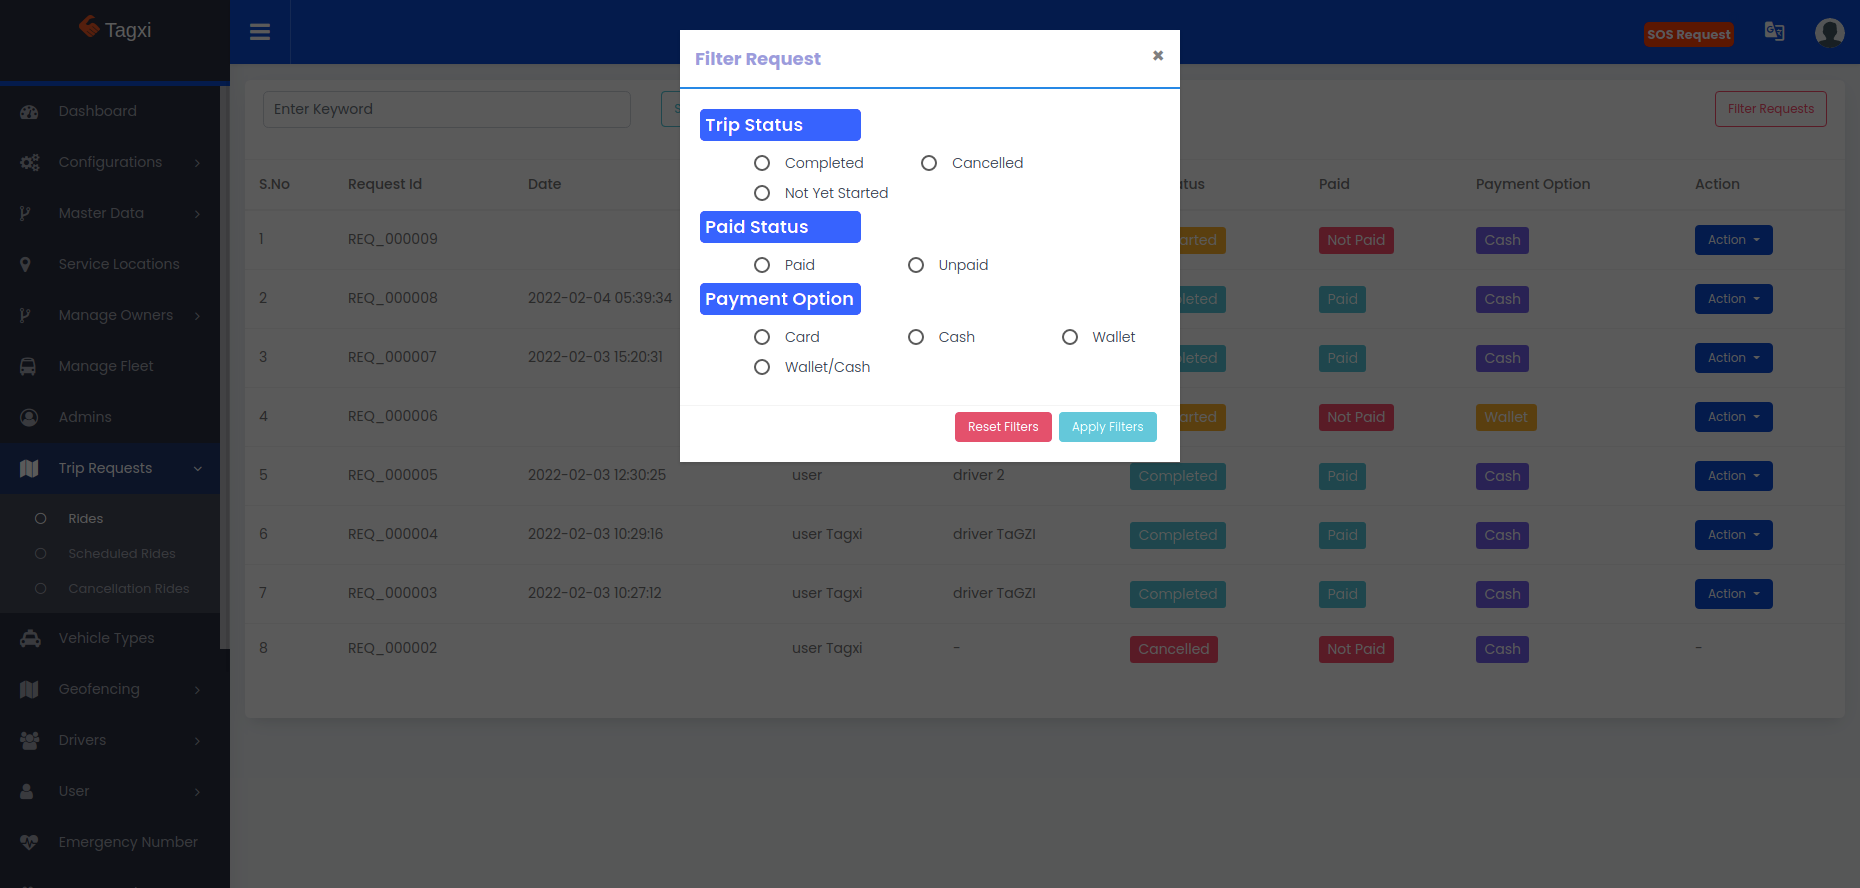Click the Enter Keyword search field

tap(446, 109)
